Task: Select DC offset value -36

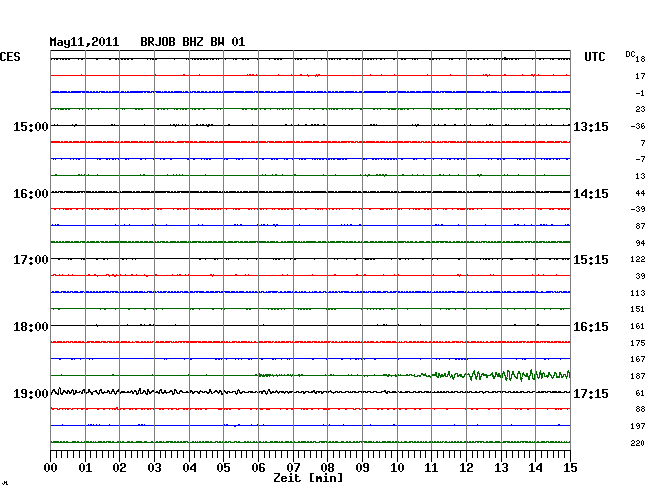Action: tap(638, 126)
